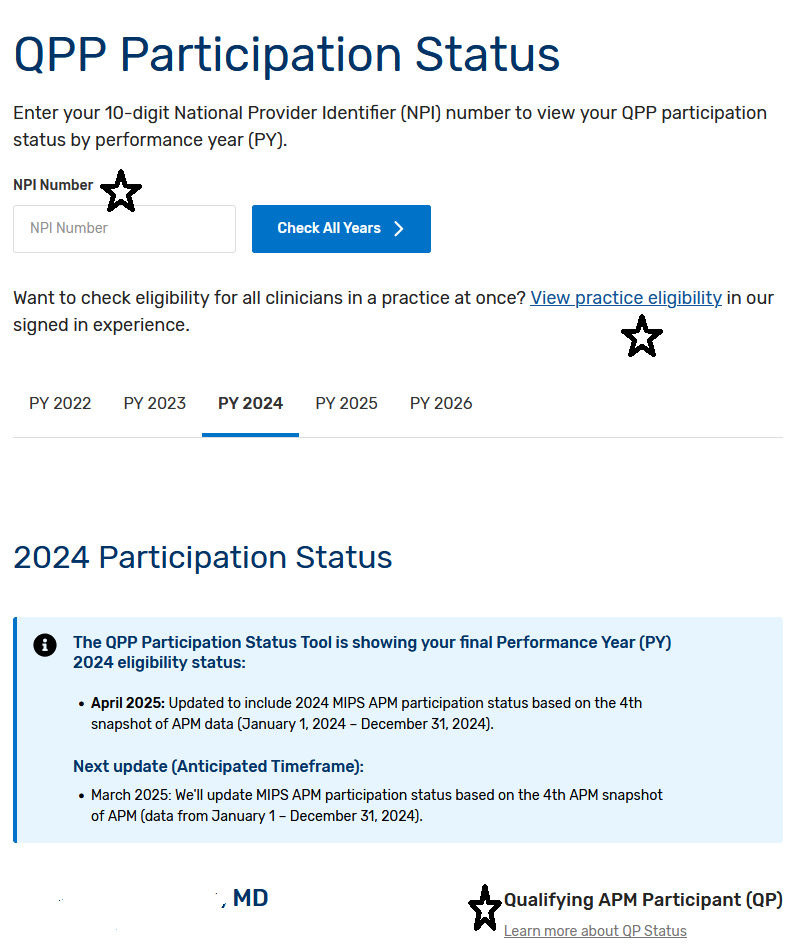Click the star next to Qualifying APM Participant
Viewport: 808px width, 949px height.
pos(485,907)
